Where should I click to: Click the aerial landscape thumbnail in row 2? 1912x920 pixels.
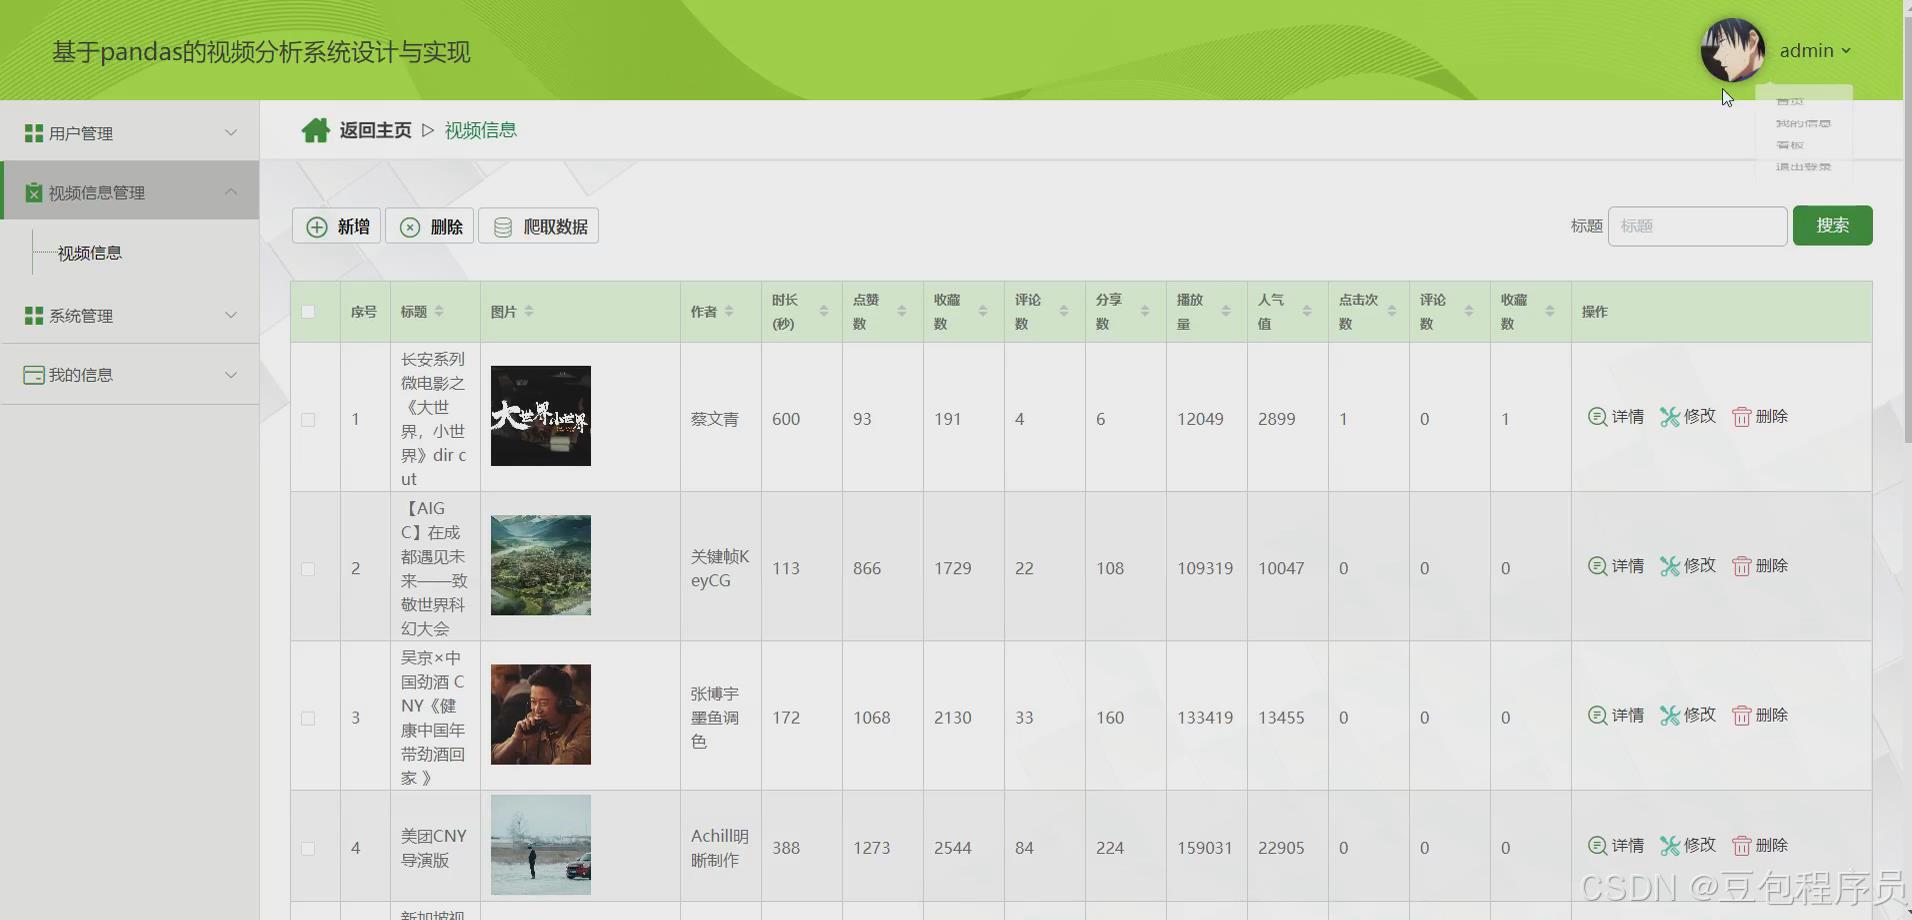tap(541, 565)
